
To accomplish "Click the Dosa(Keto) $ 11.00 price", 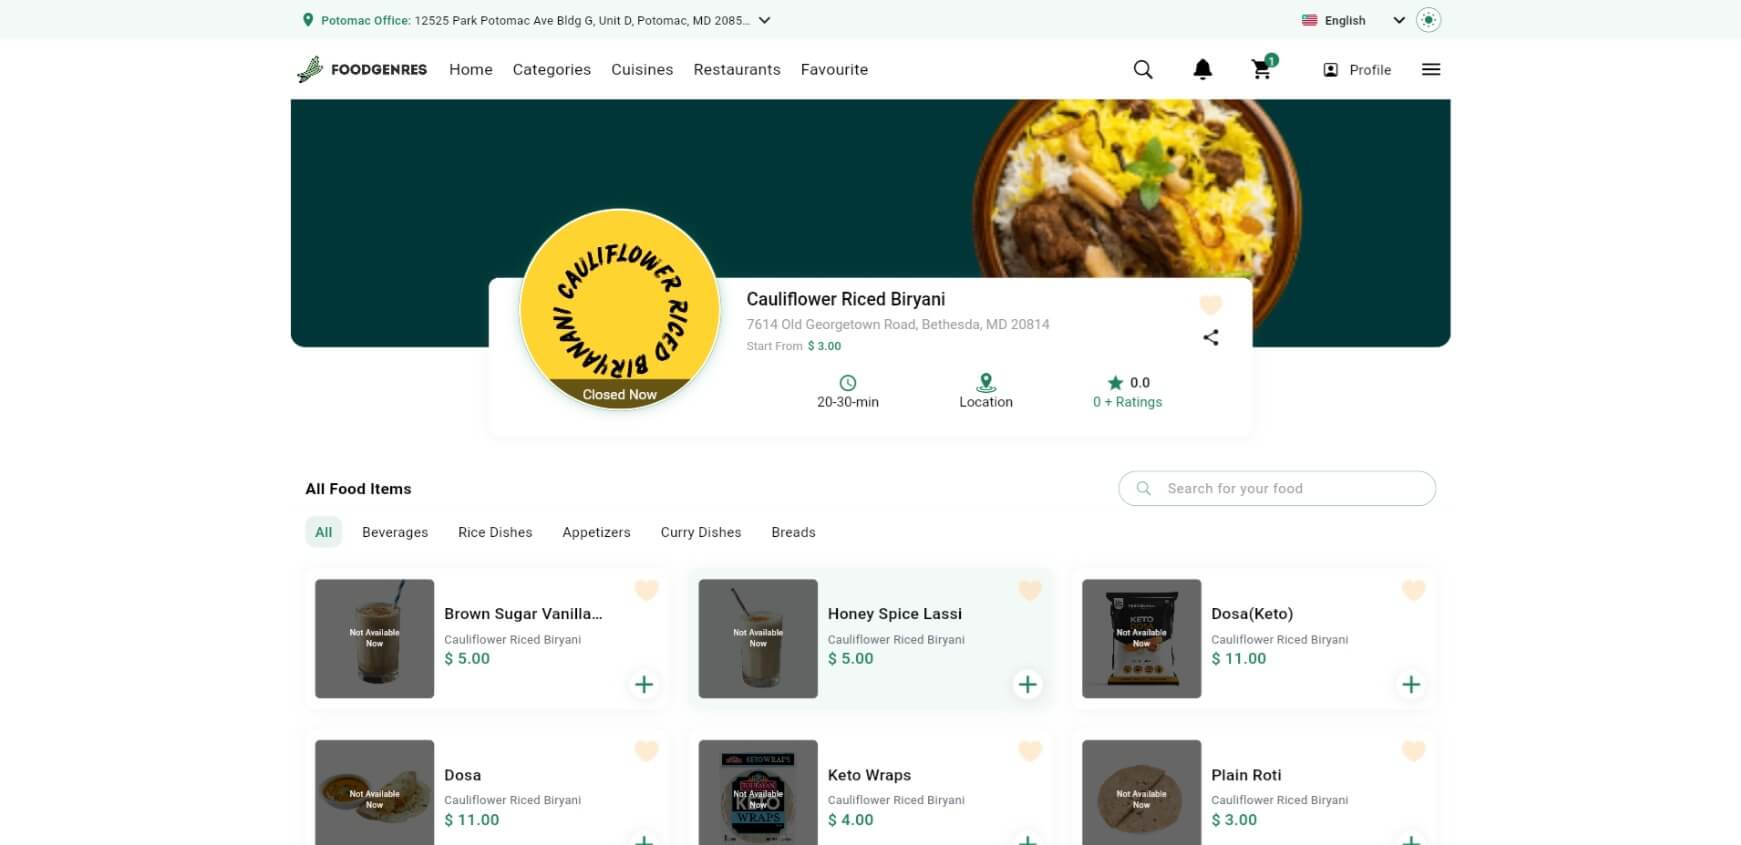I will pos(1238,658).
